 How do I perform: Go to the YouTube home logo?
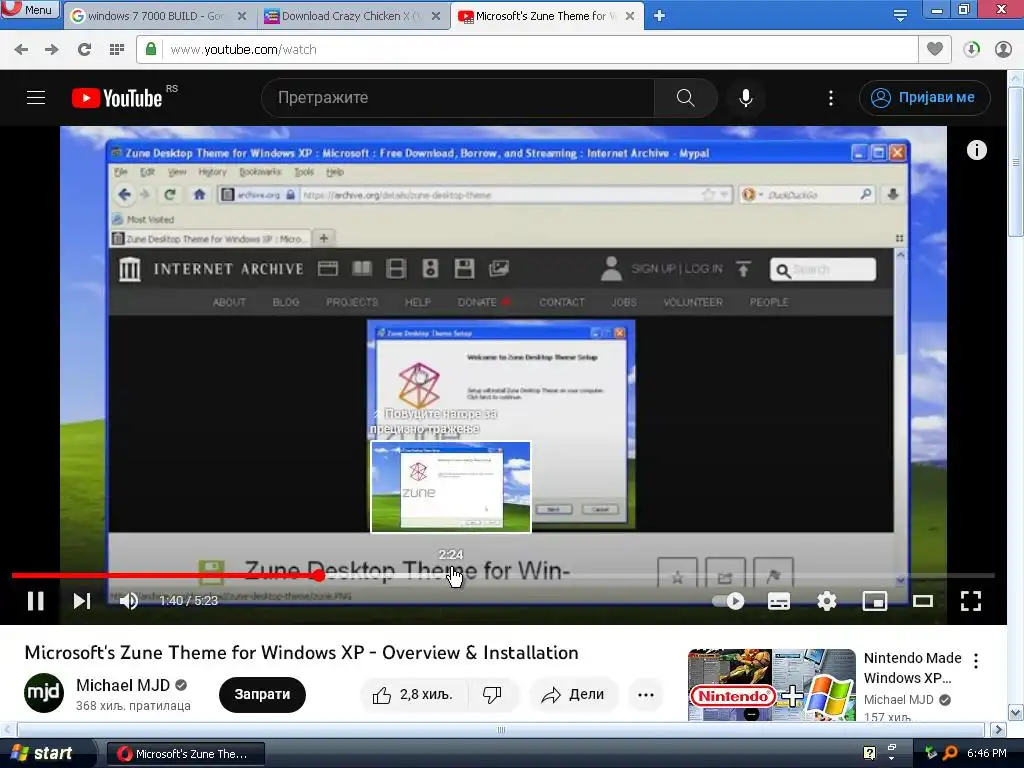[117, 98]
